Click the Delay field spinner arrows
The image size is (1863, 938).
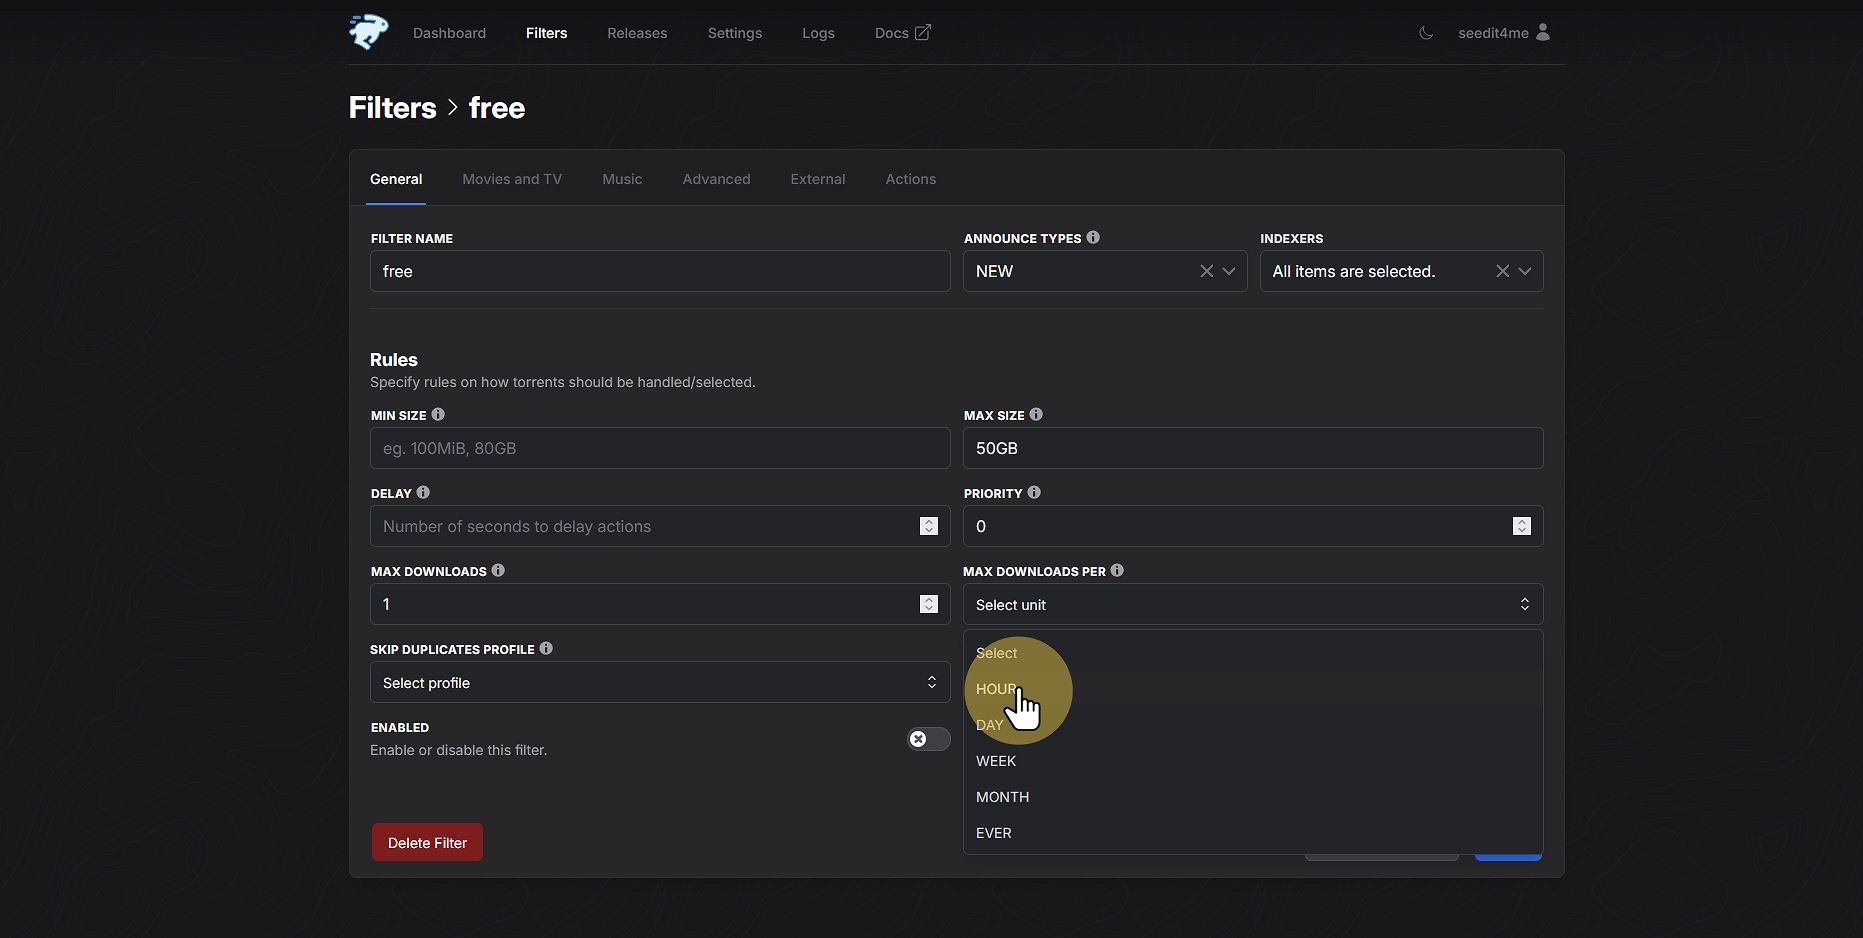[x=929, y=526]
